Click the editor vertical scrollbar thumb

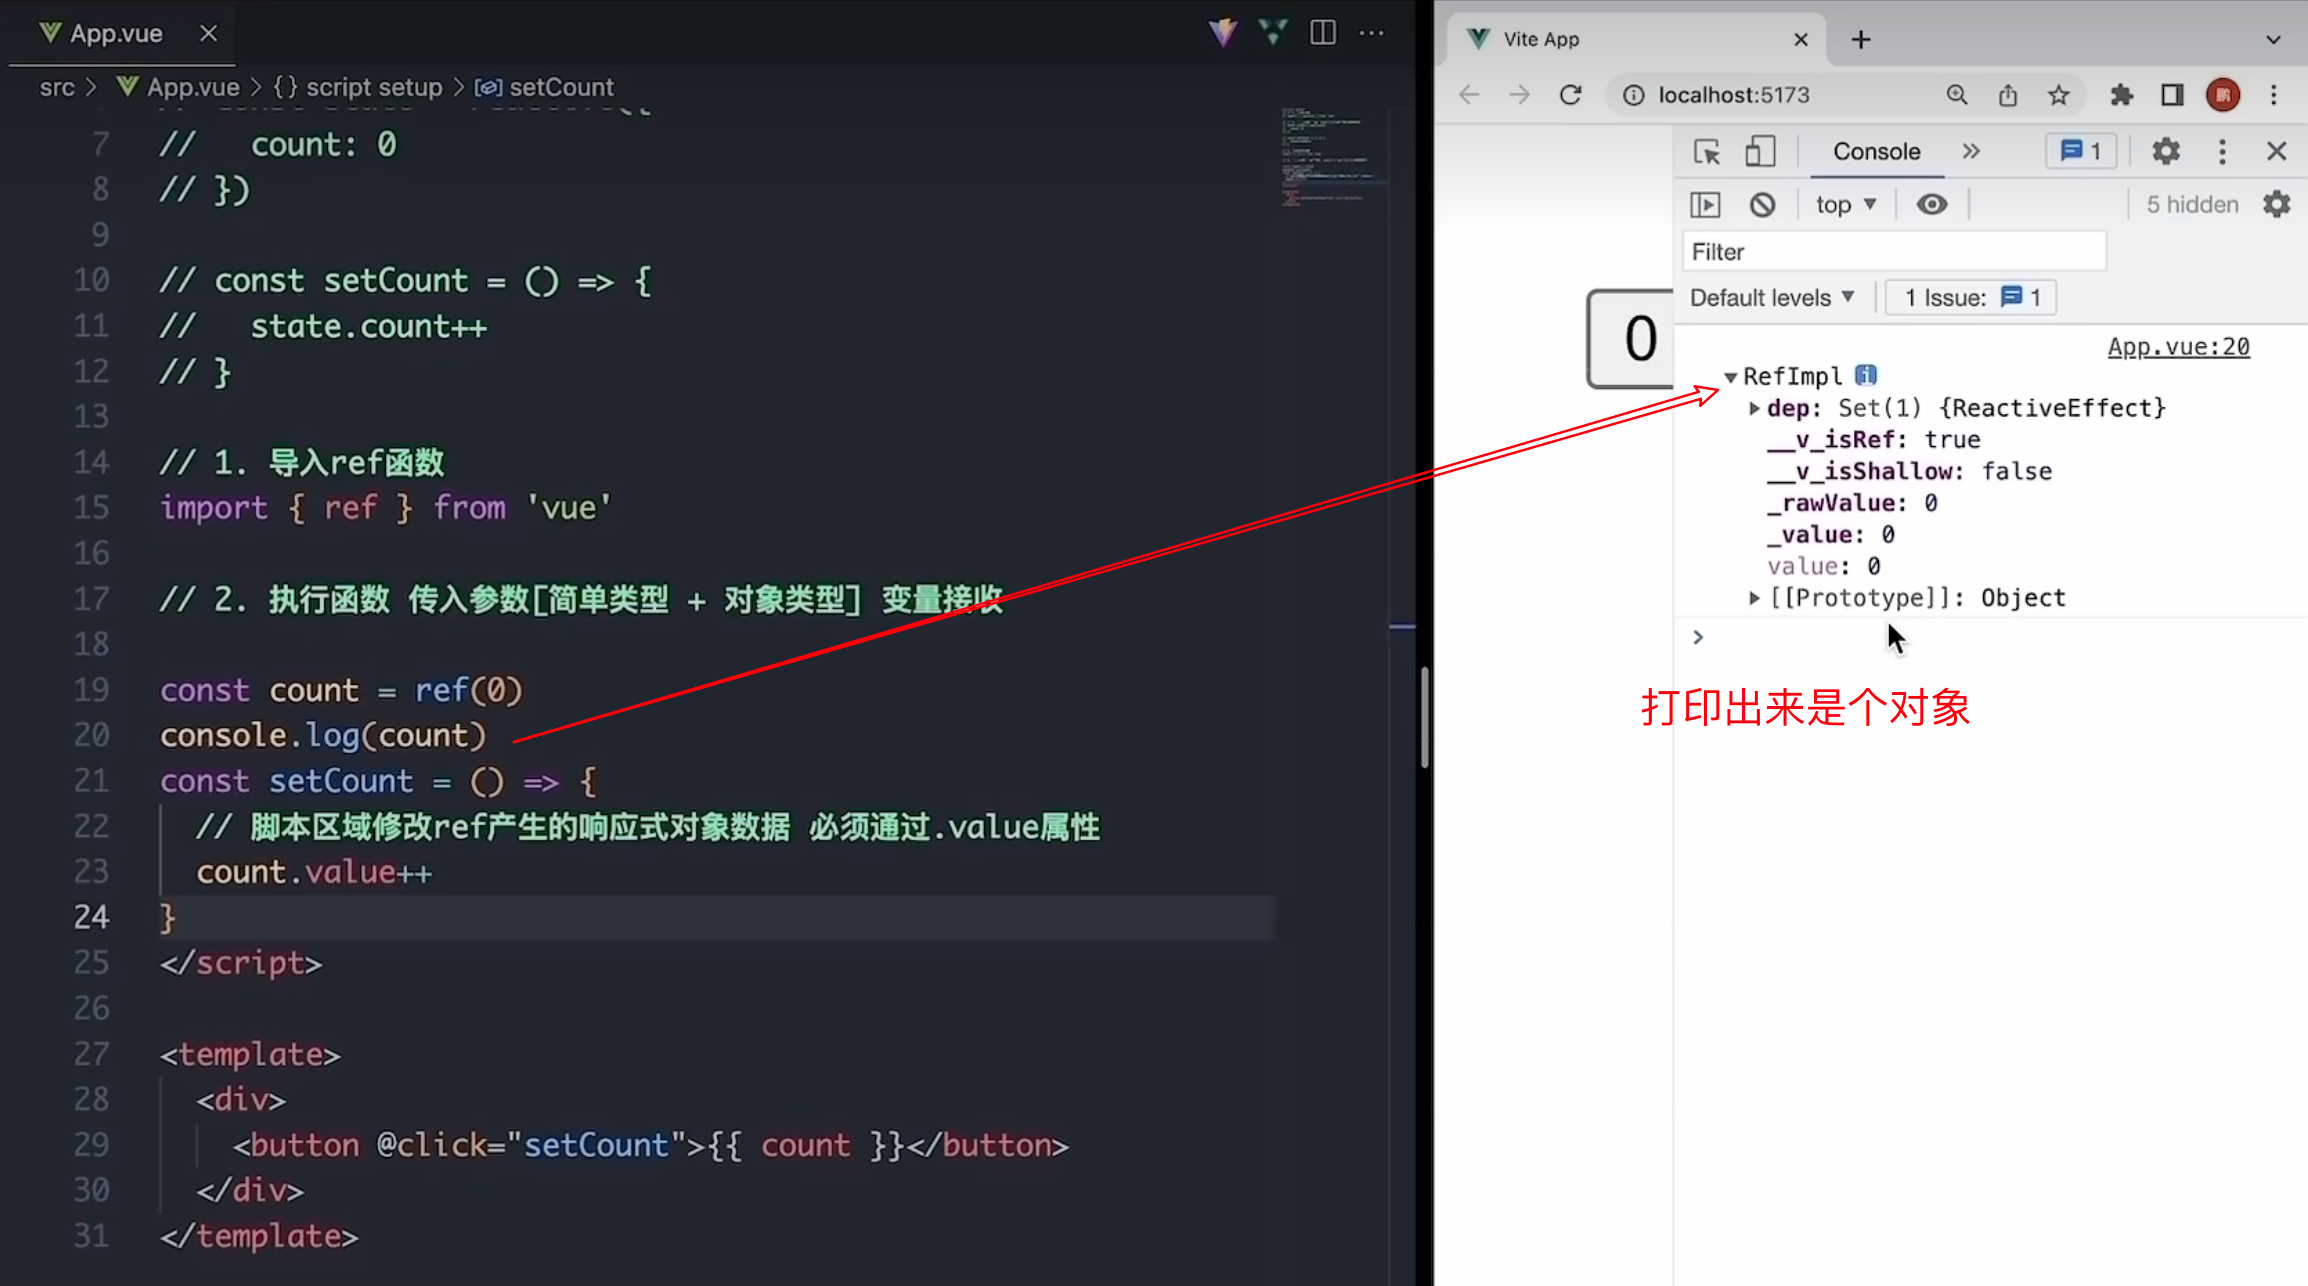[x=1424, y=716]
